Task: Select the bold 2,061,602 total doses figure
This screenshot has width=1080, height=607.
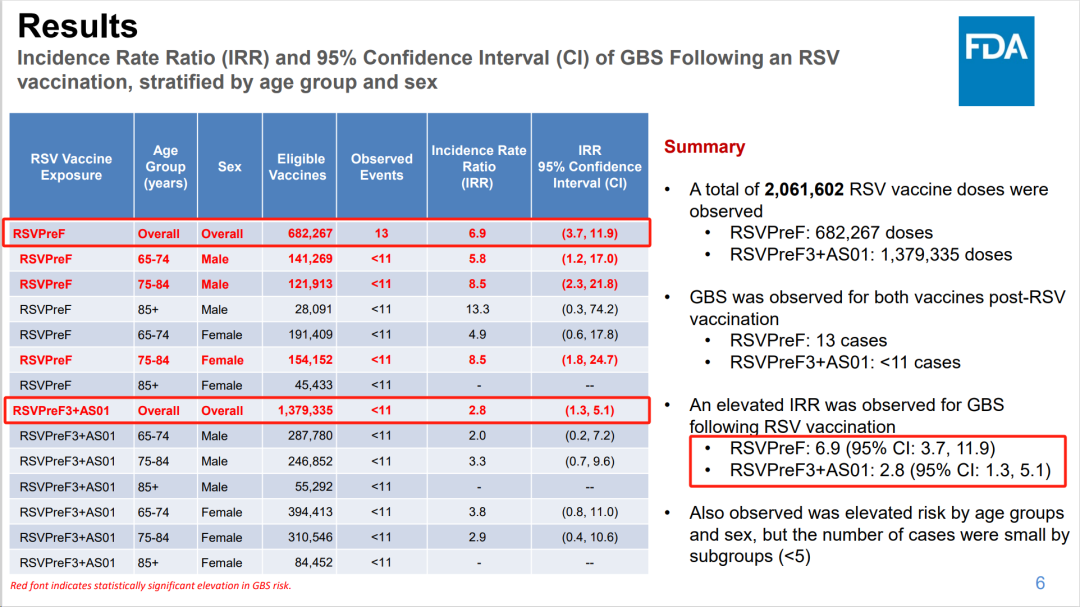Action: 813,190
